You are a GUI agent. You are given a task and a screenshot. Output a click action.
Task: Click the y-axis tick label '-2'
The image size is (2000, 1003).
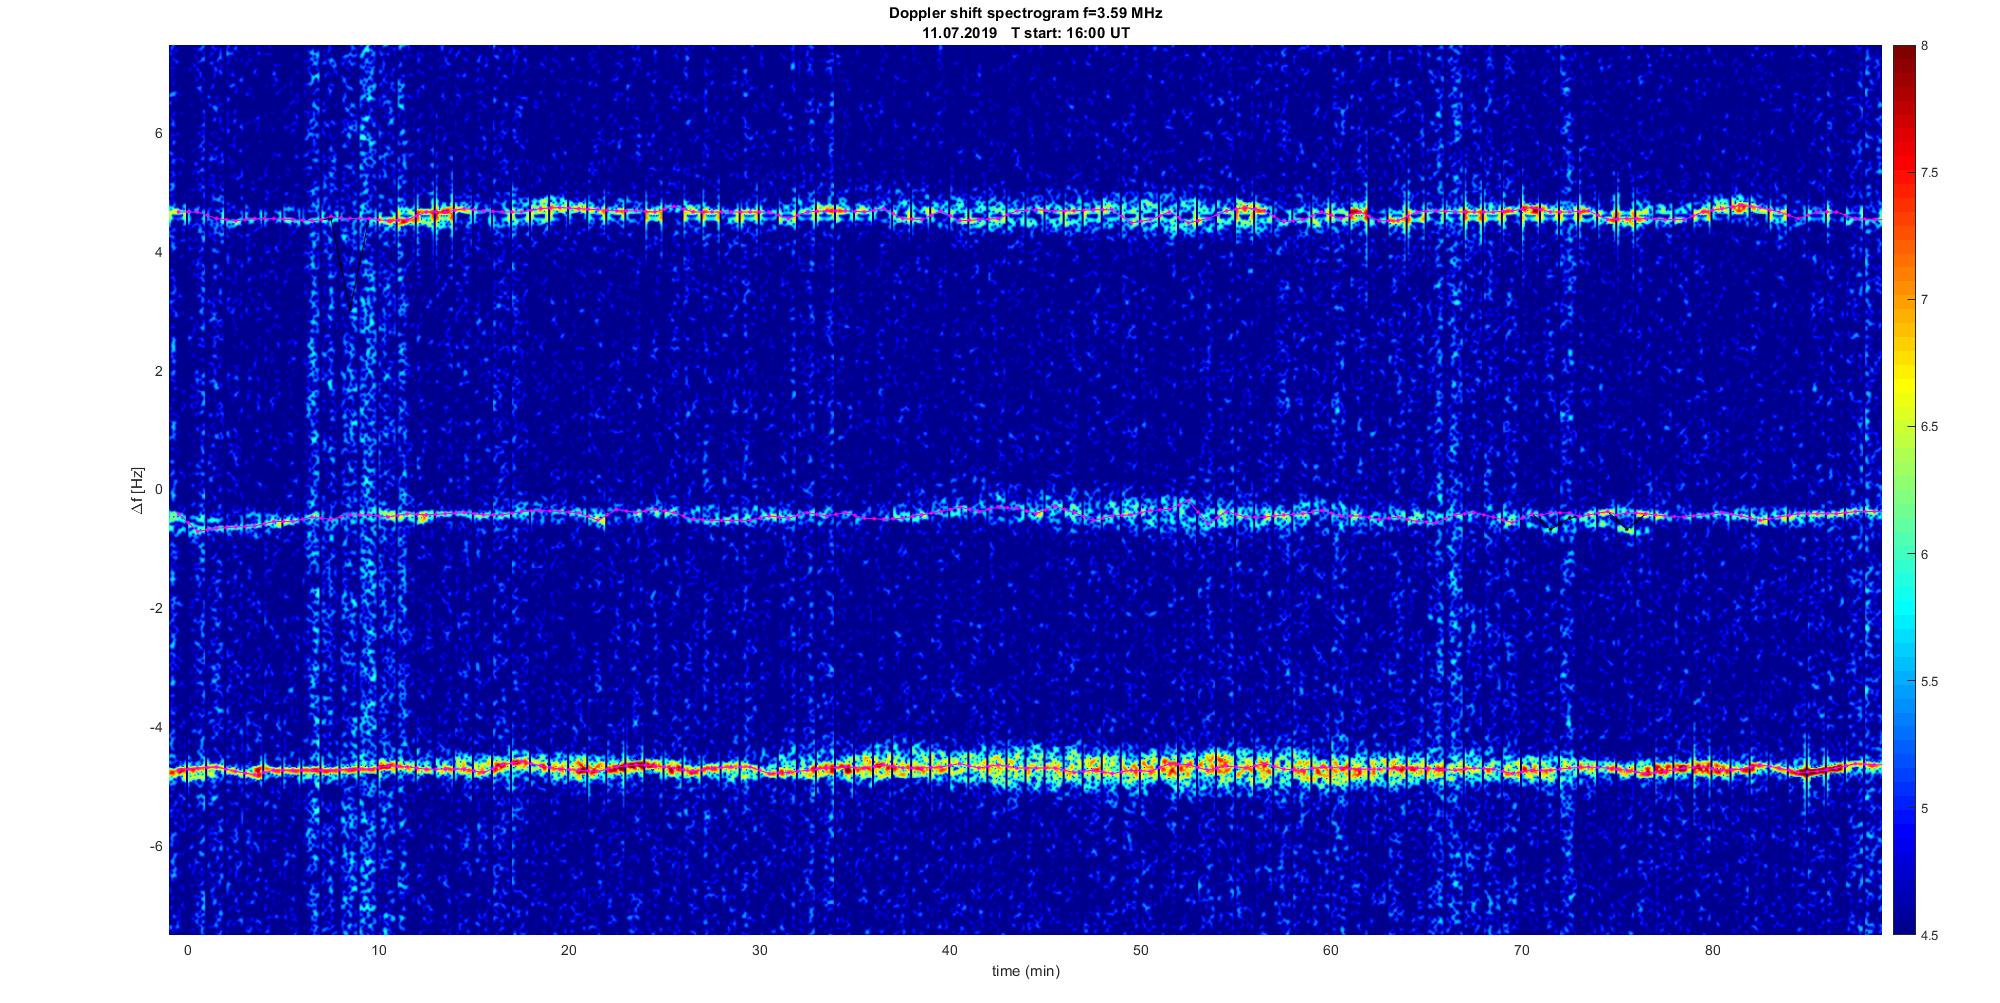156,608
